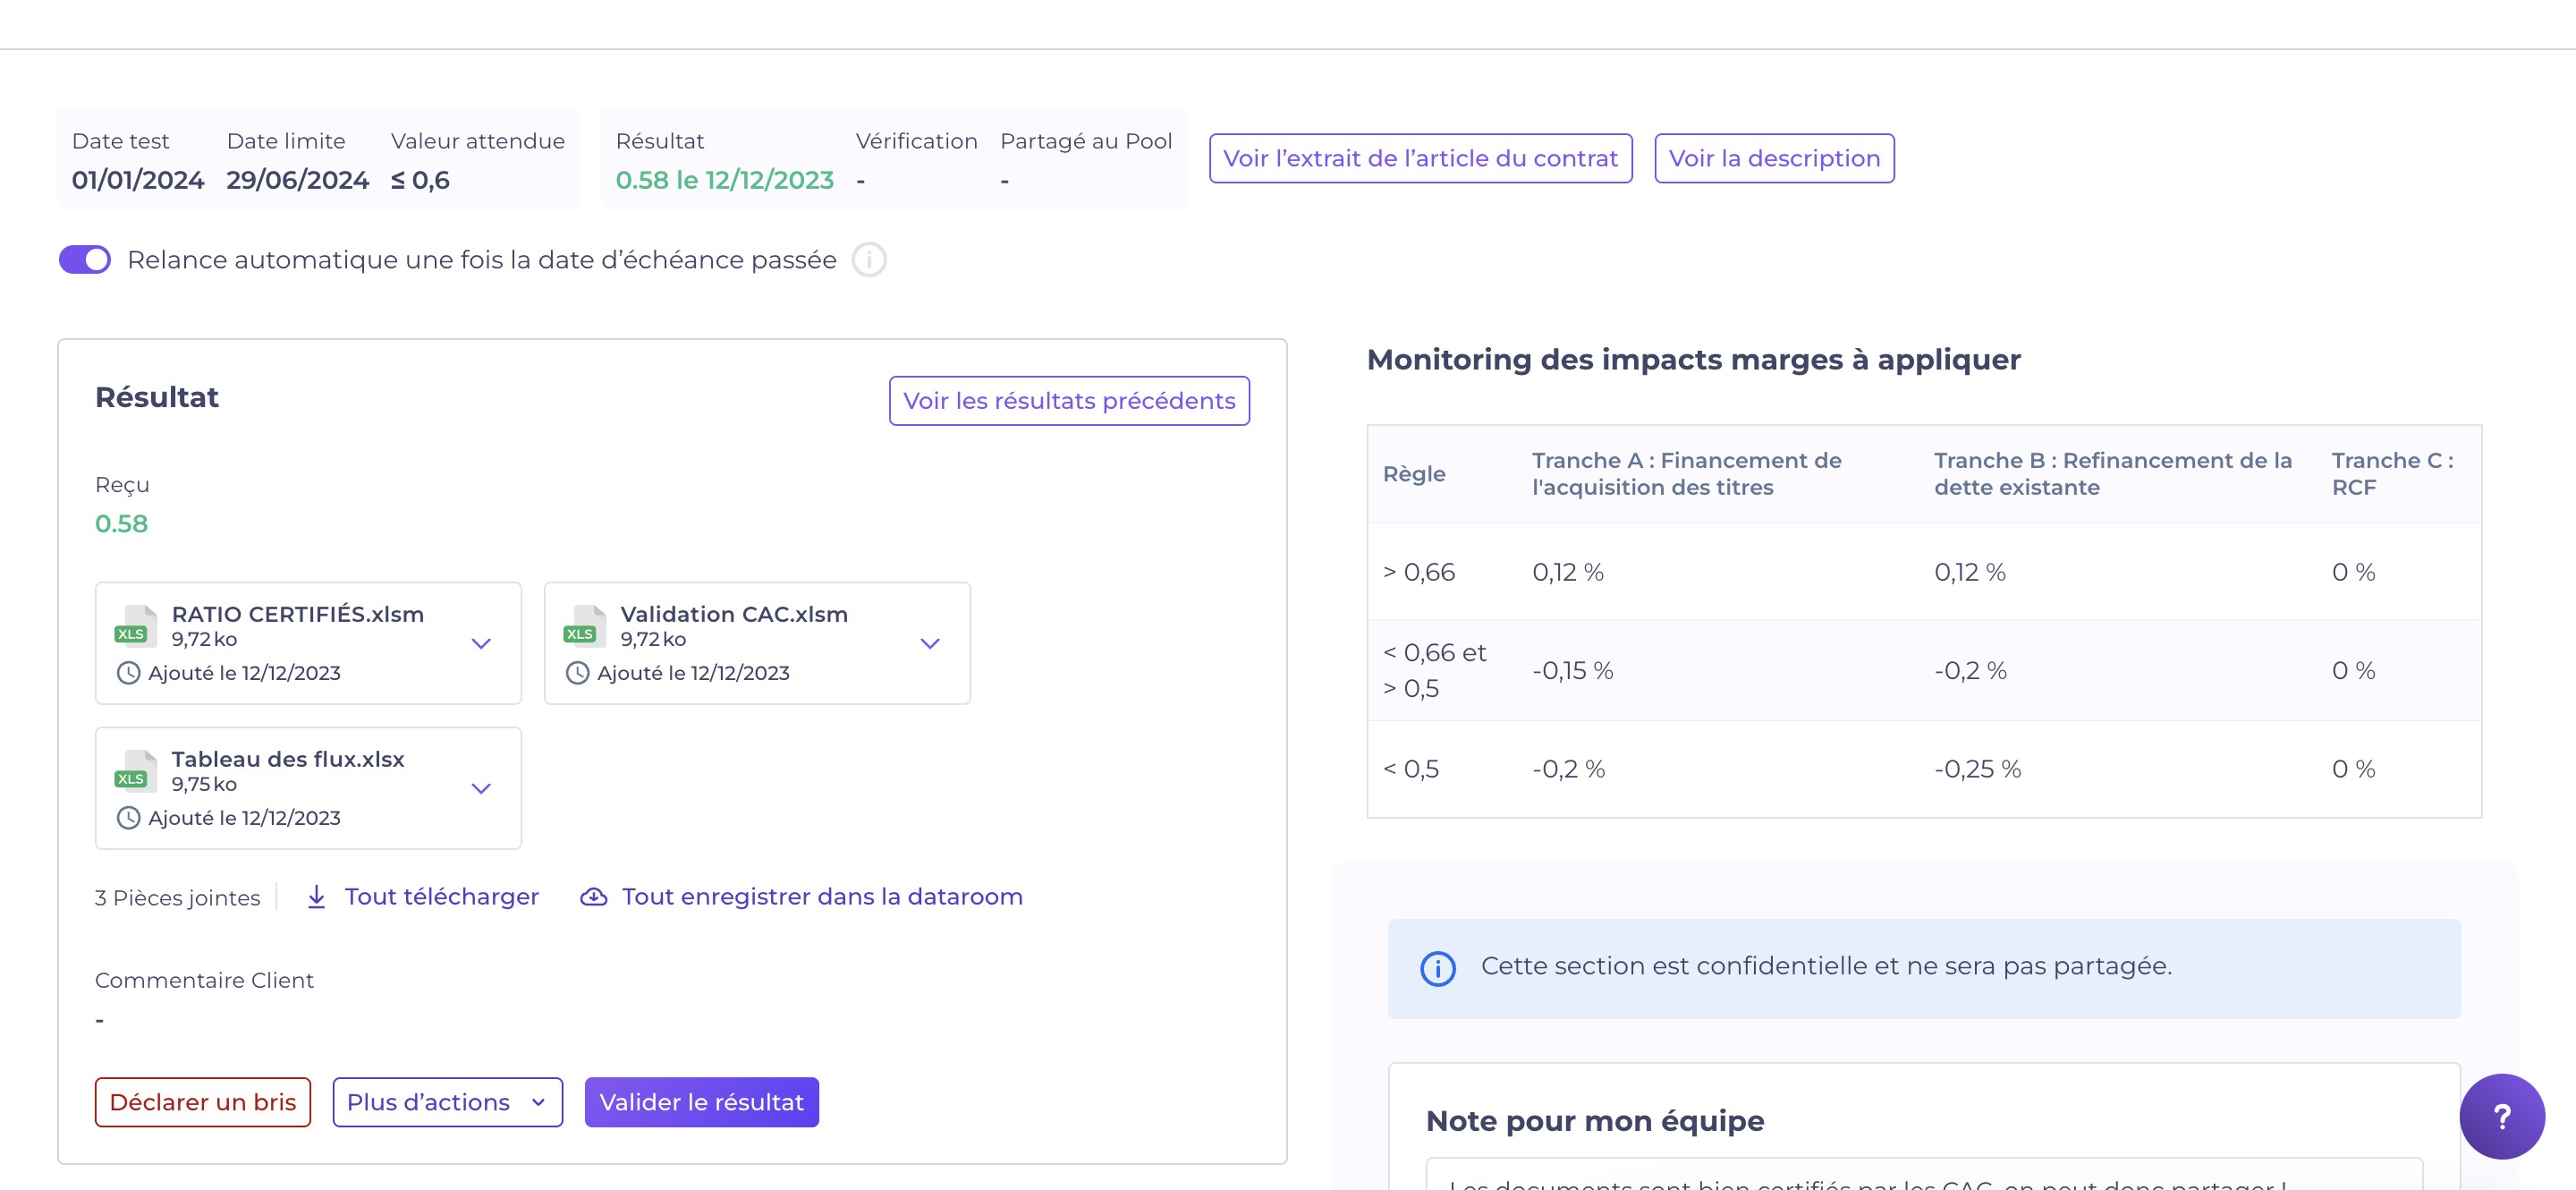Open the purple help question mark

coord(2500,1116)
